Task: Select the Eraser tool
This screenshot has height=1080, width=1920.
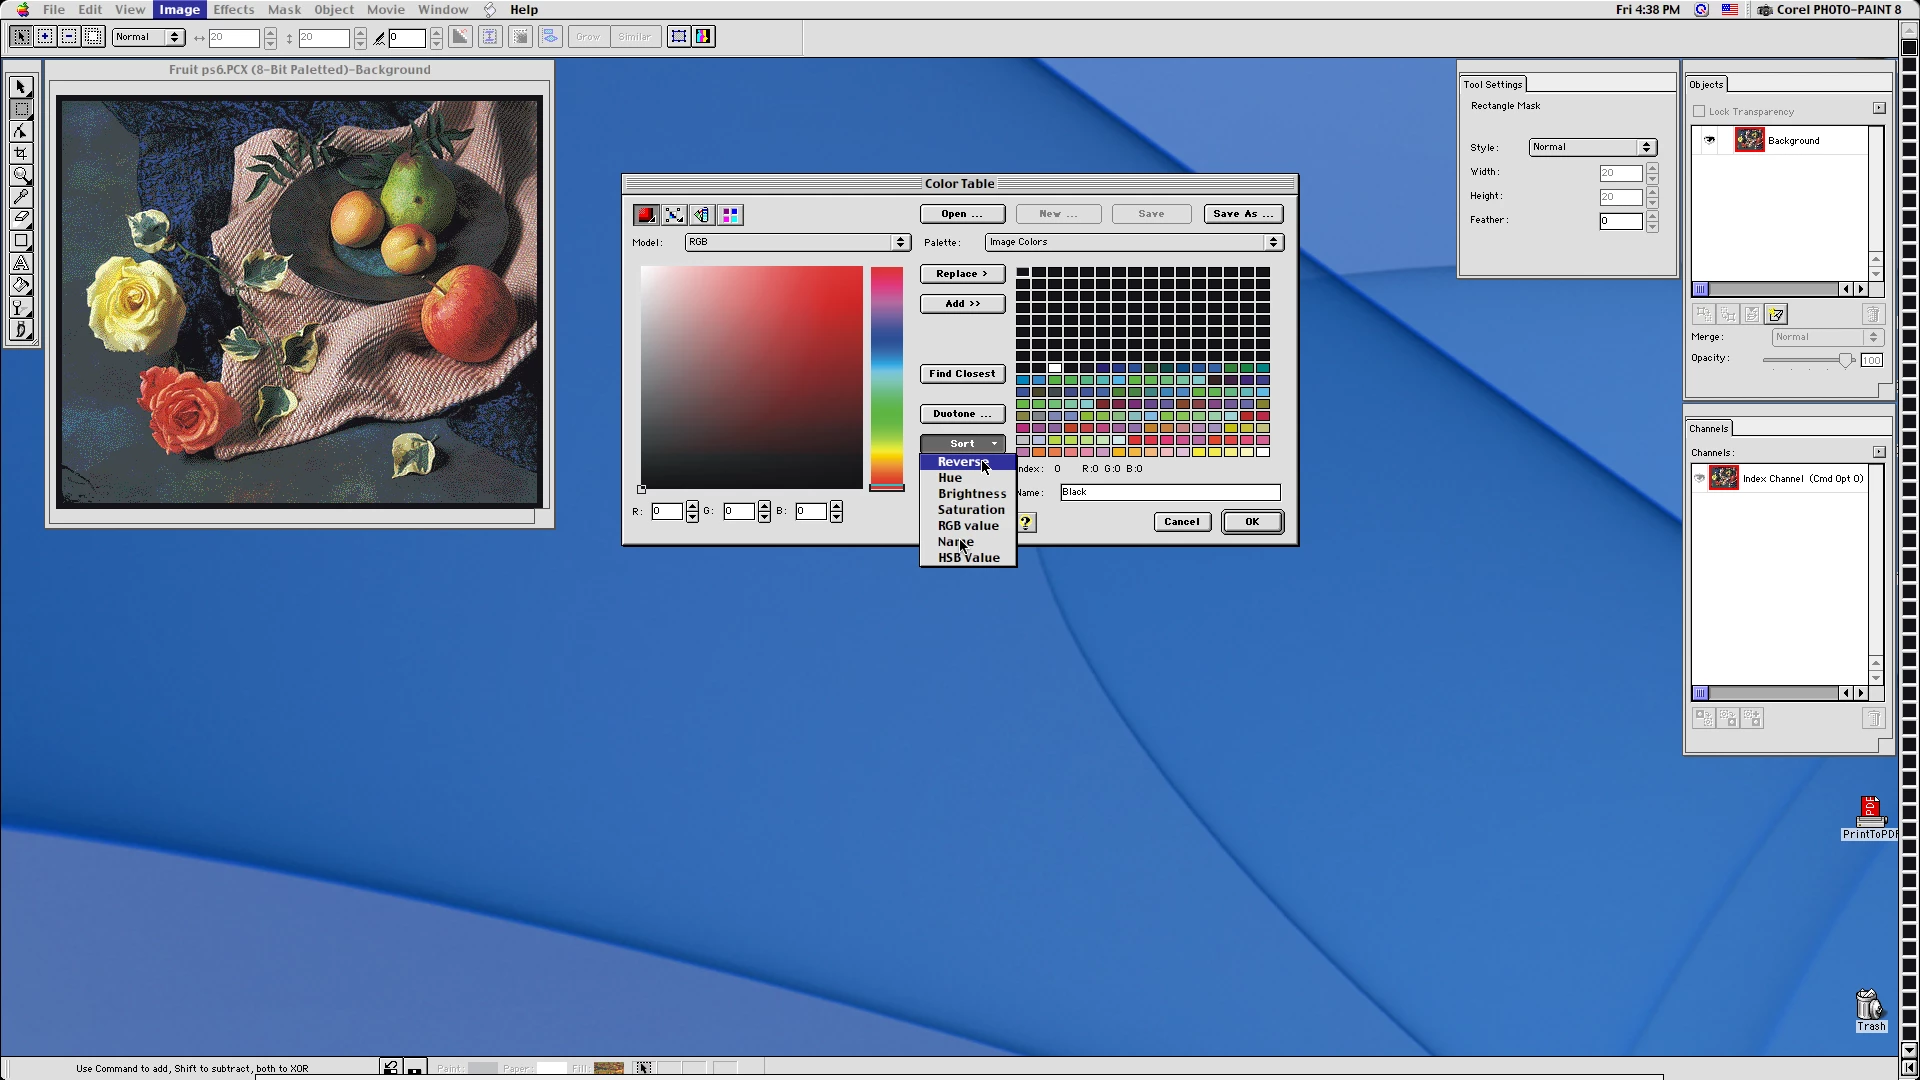Action: [x=21, y=218]
